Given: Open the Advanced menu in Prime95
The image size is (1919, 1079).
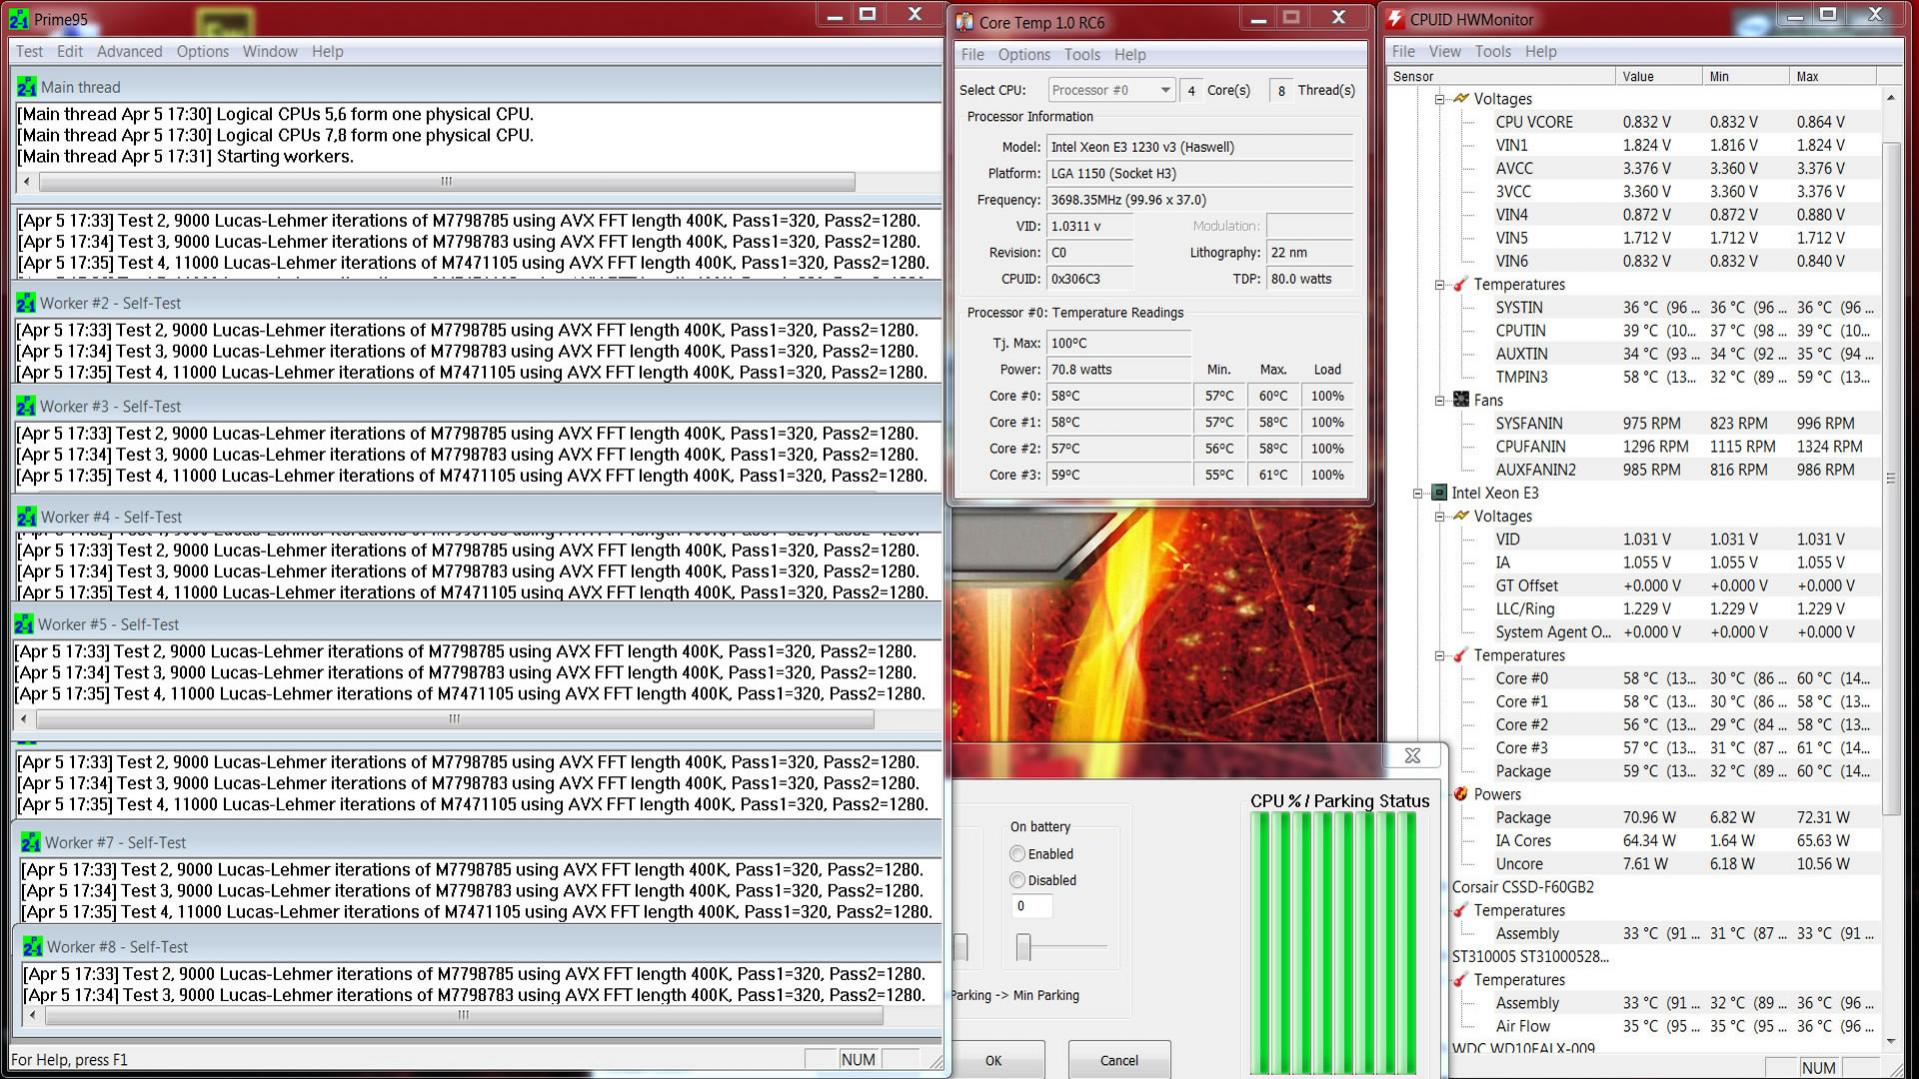Looking at the screenshot, I should pos(129,52).
